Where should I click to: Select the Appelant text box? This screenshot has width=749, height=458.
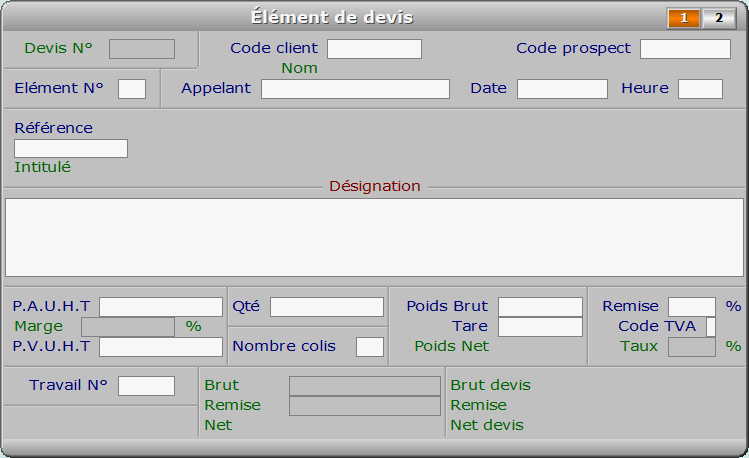pos(355,89)
